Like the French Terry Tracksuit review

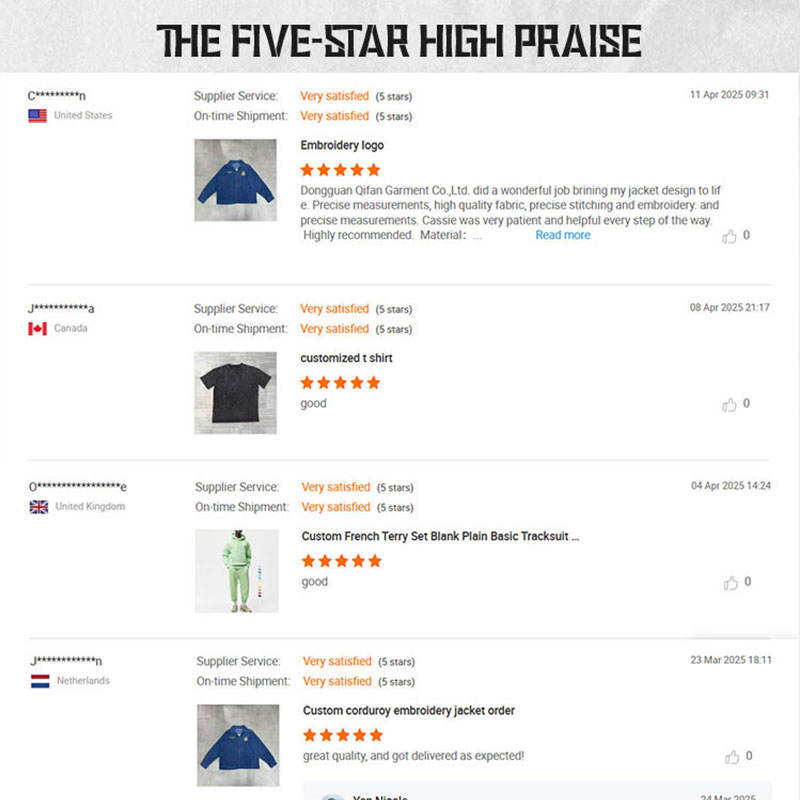[731, 583]
